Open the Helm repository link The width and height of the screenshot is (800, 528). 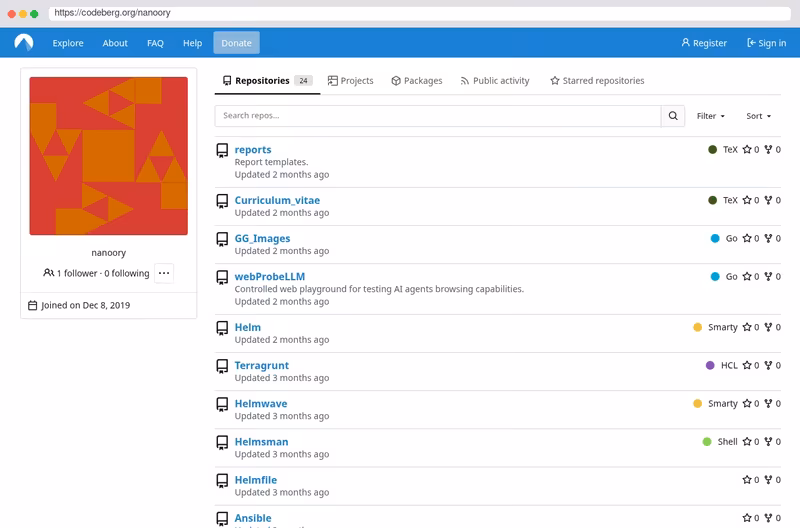click(x=247, y=327)
